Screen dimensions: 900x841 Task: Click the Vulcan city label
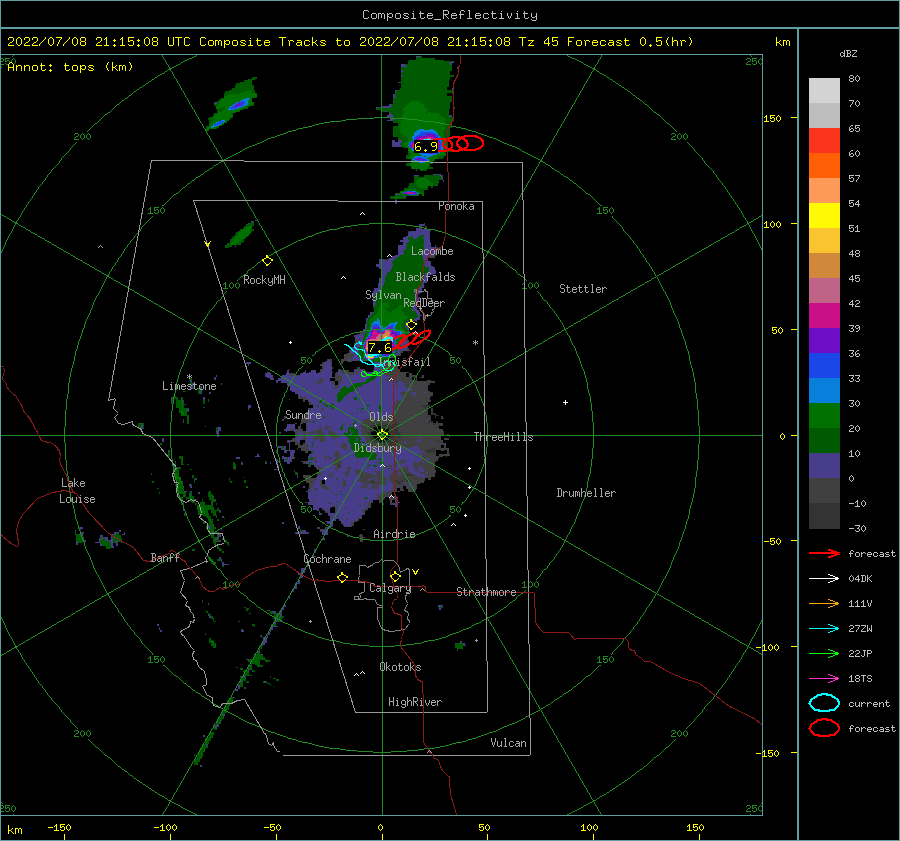[x=509, y=743]
